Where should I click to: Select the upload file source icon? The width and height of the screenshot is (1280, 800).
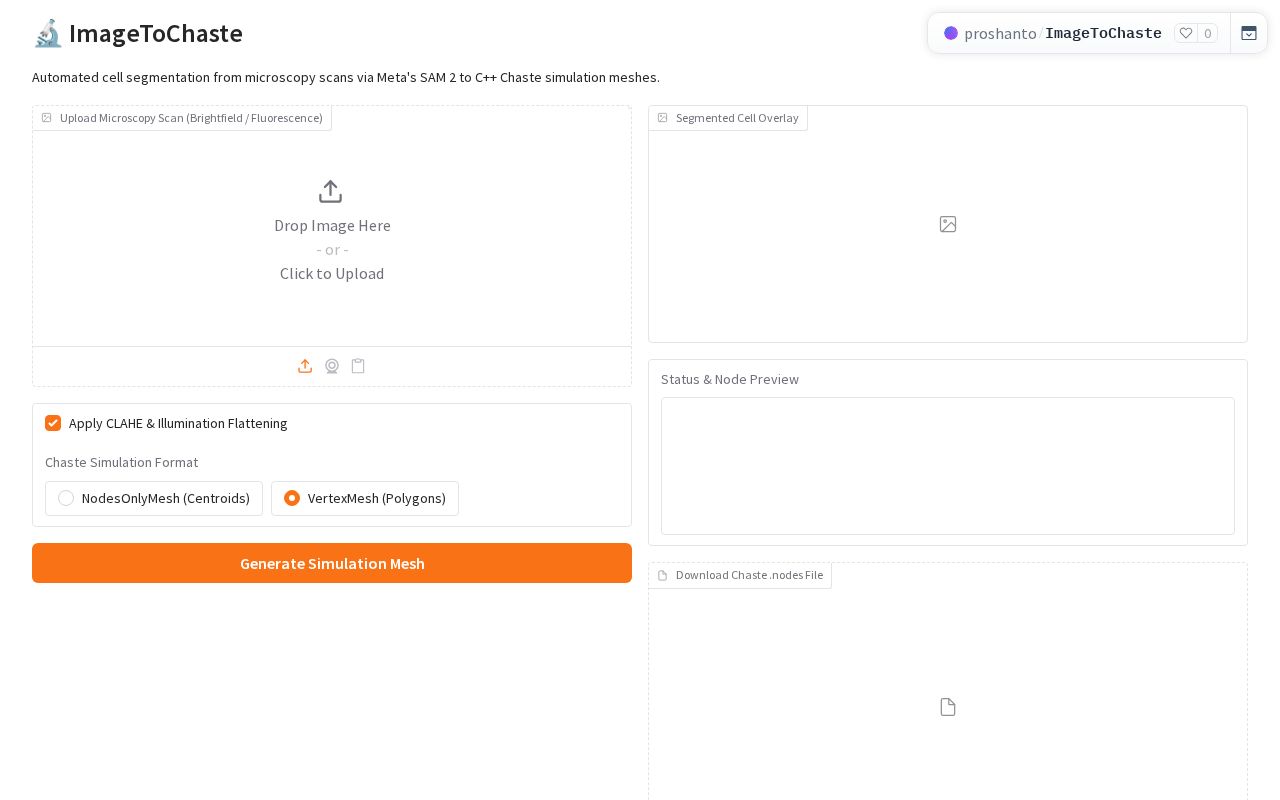(305, 366)
